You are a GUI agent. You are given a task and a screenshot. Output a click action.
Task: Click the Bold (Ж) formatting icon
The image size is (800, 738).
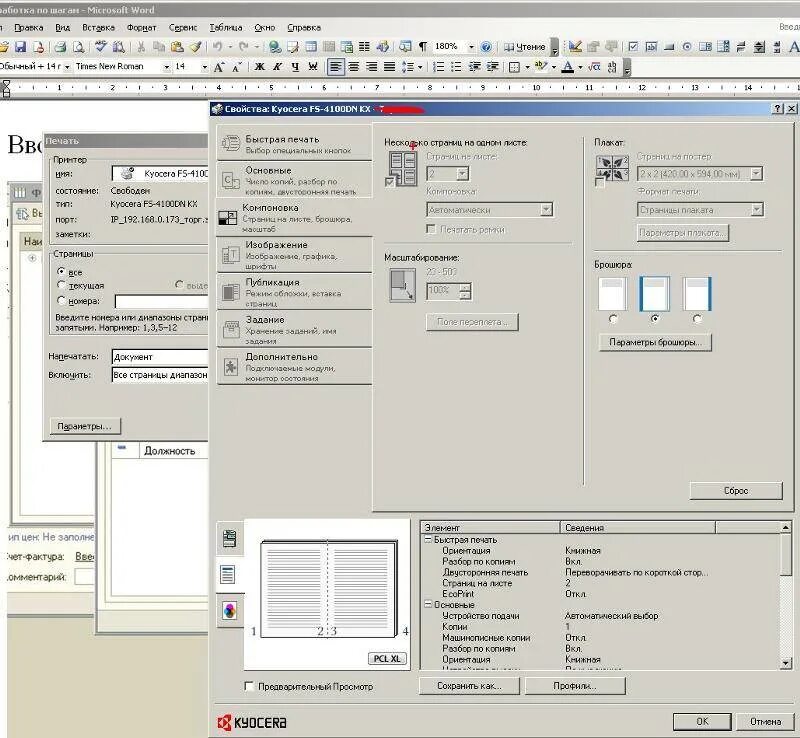260,67
